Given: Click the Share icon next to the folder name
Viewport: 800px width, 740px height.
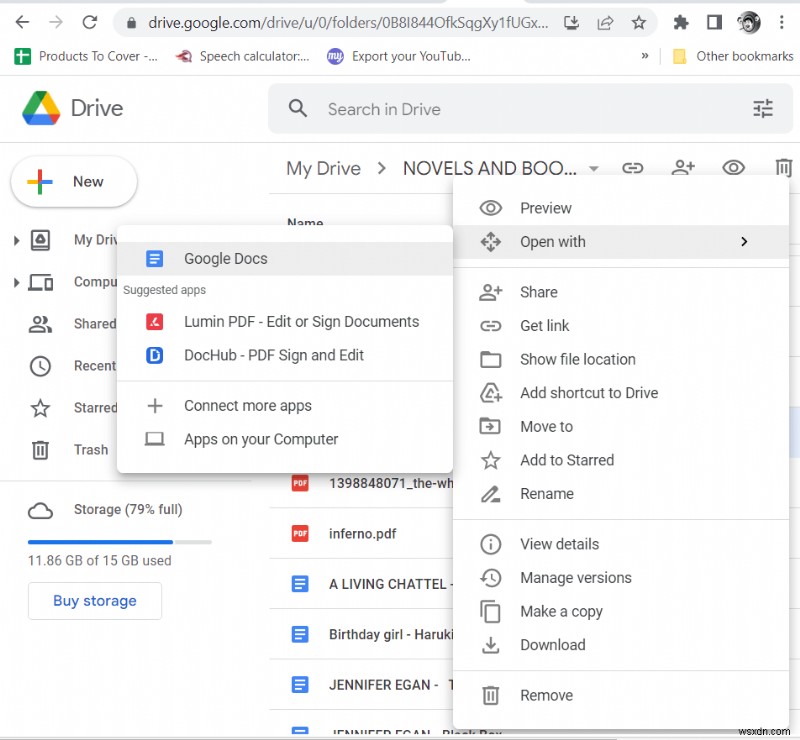Looking at the screenshot, I should pyautogui.click(x=683, y=168).
